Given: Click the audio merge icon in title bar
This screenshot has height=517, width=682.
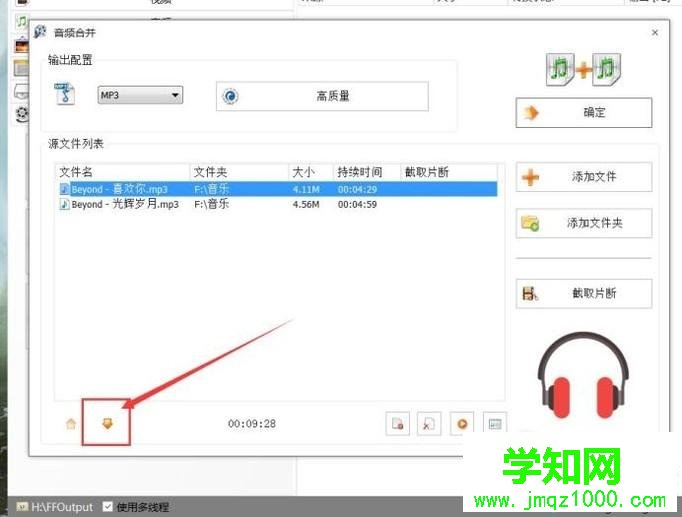Looking at the screenshot, I should [x=40, y=32].
